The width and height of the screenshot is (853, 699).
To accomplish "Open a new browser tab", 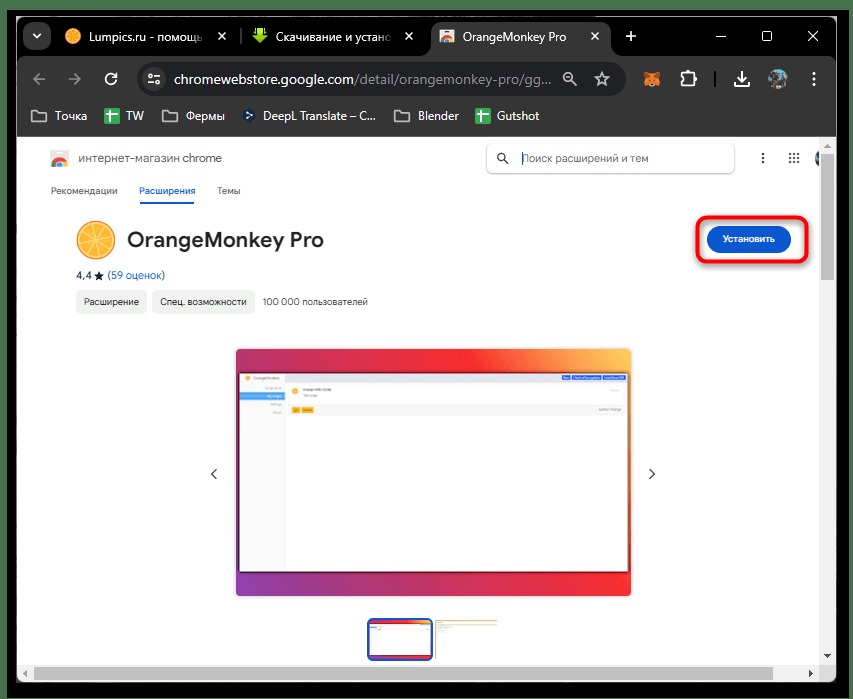I will pos(631,36).
